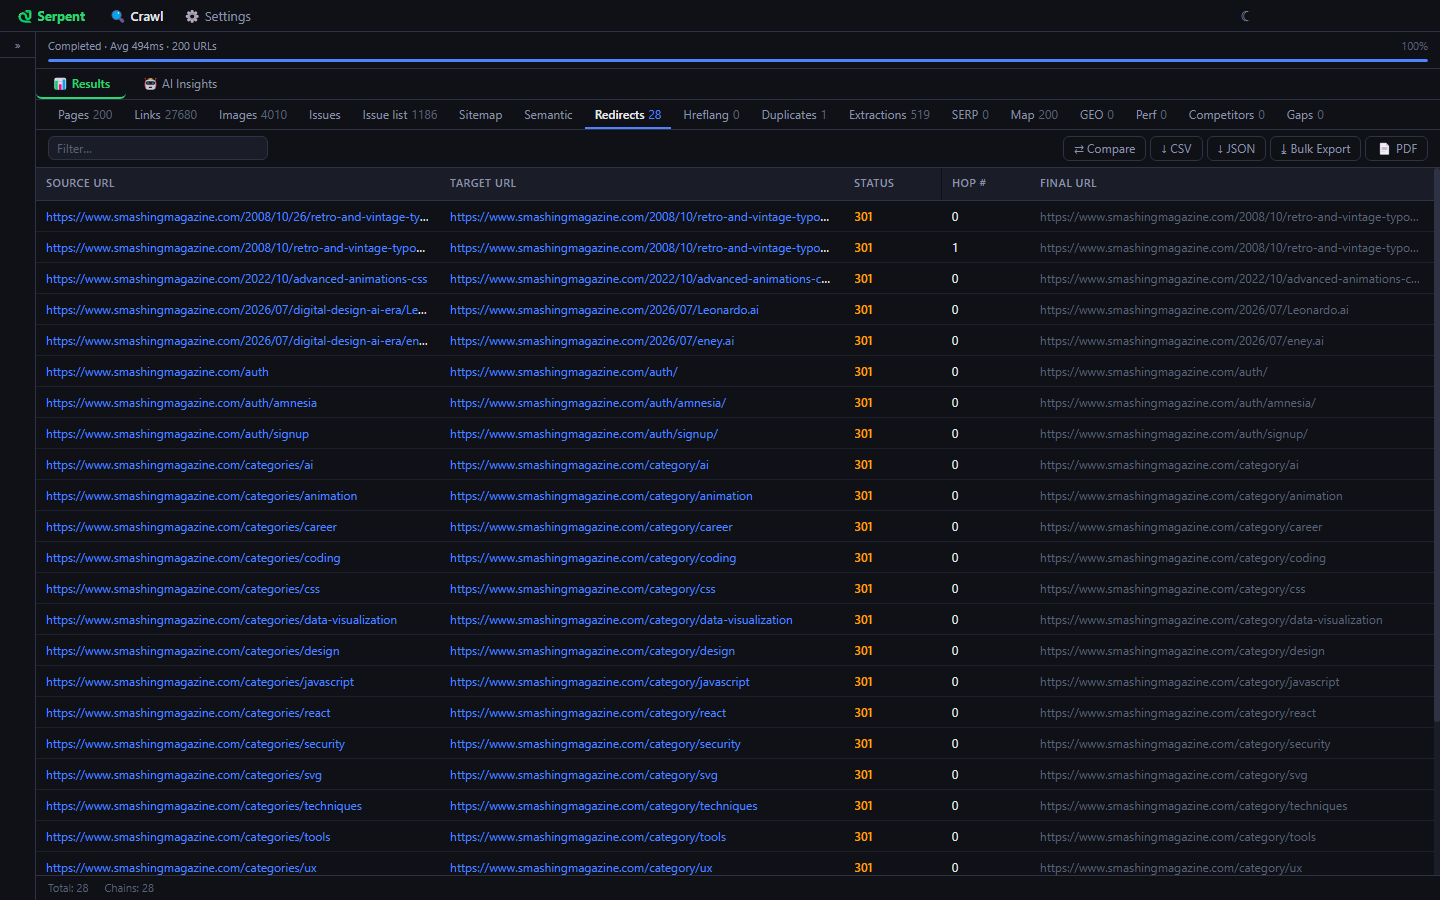Open the Gaps tab

click(1305, 115)
